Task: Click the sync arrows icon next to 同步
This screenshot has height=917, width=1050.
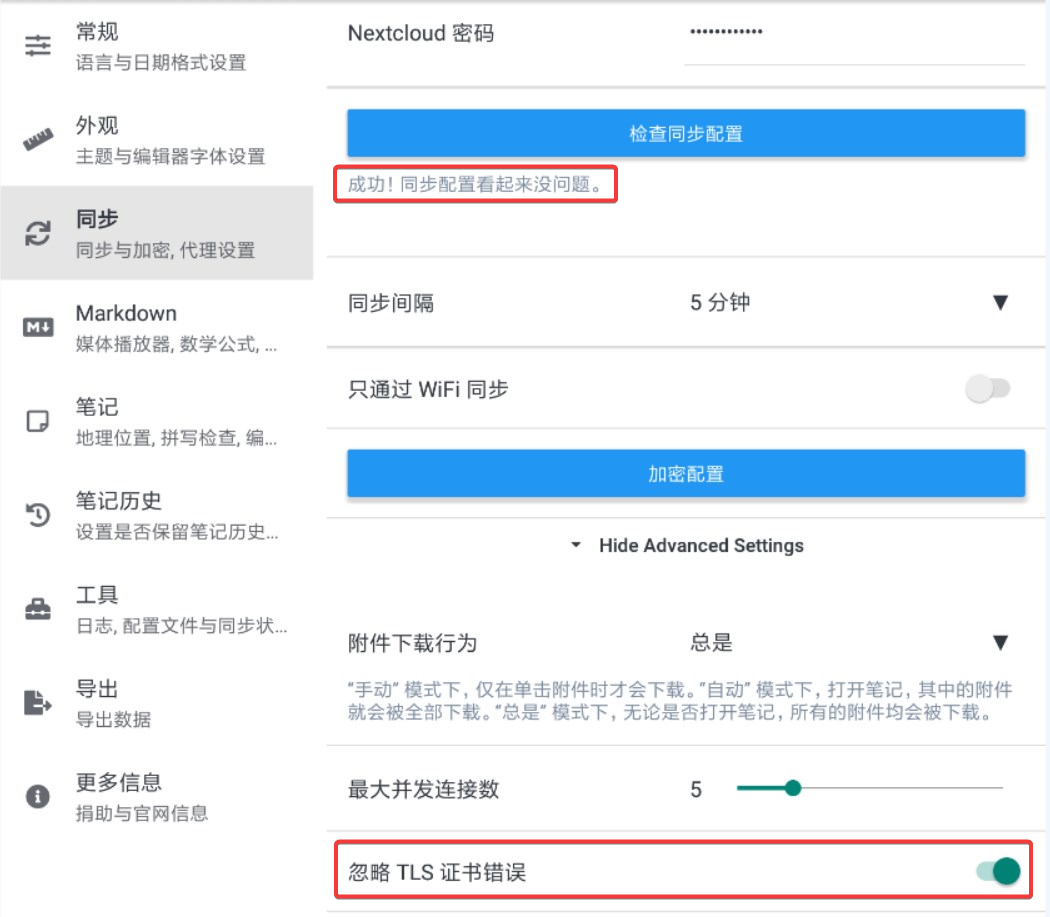Action: [x=38, y=233]
